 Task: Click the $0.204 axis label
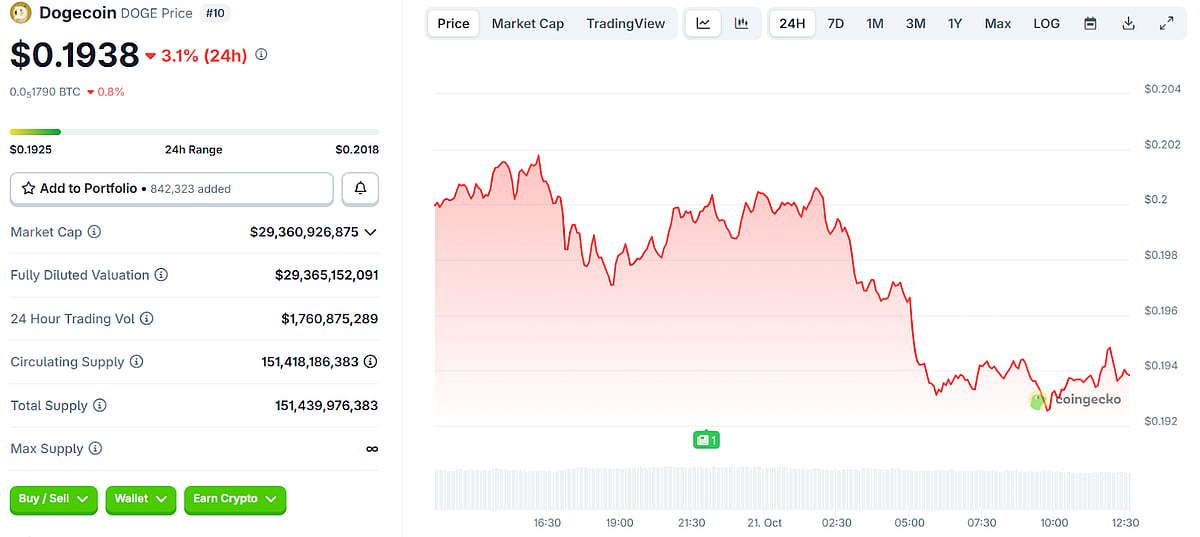click(x=1162, y=89)
